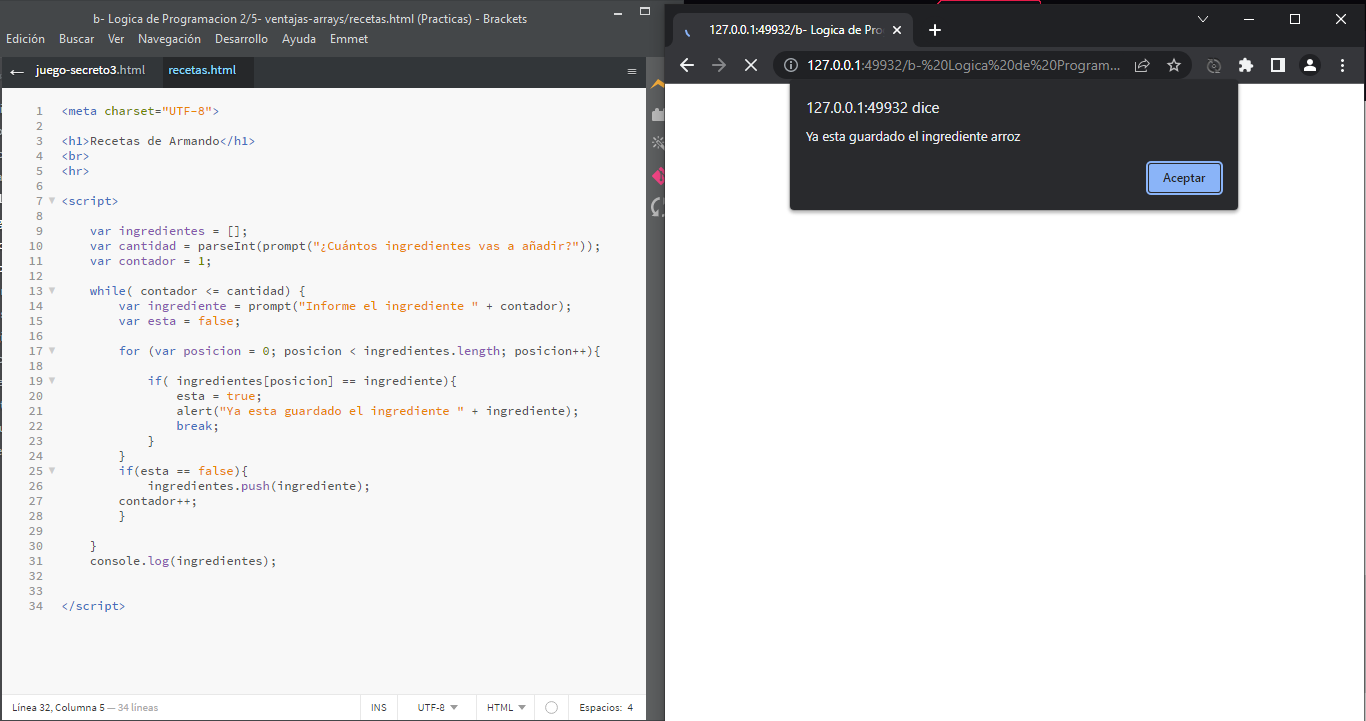Screen dimensions: 1366x721
Task: Open the Emmet menu
Action: coord(349,39)
